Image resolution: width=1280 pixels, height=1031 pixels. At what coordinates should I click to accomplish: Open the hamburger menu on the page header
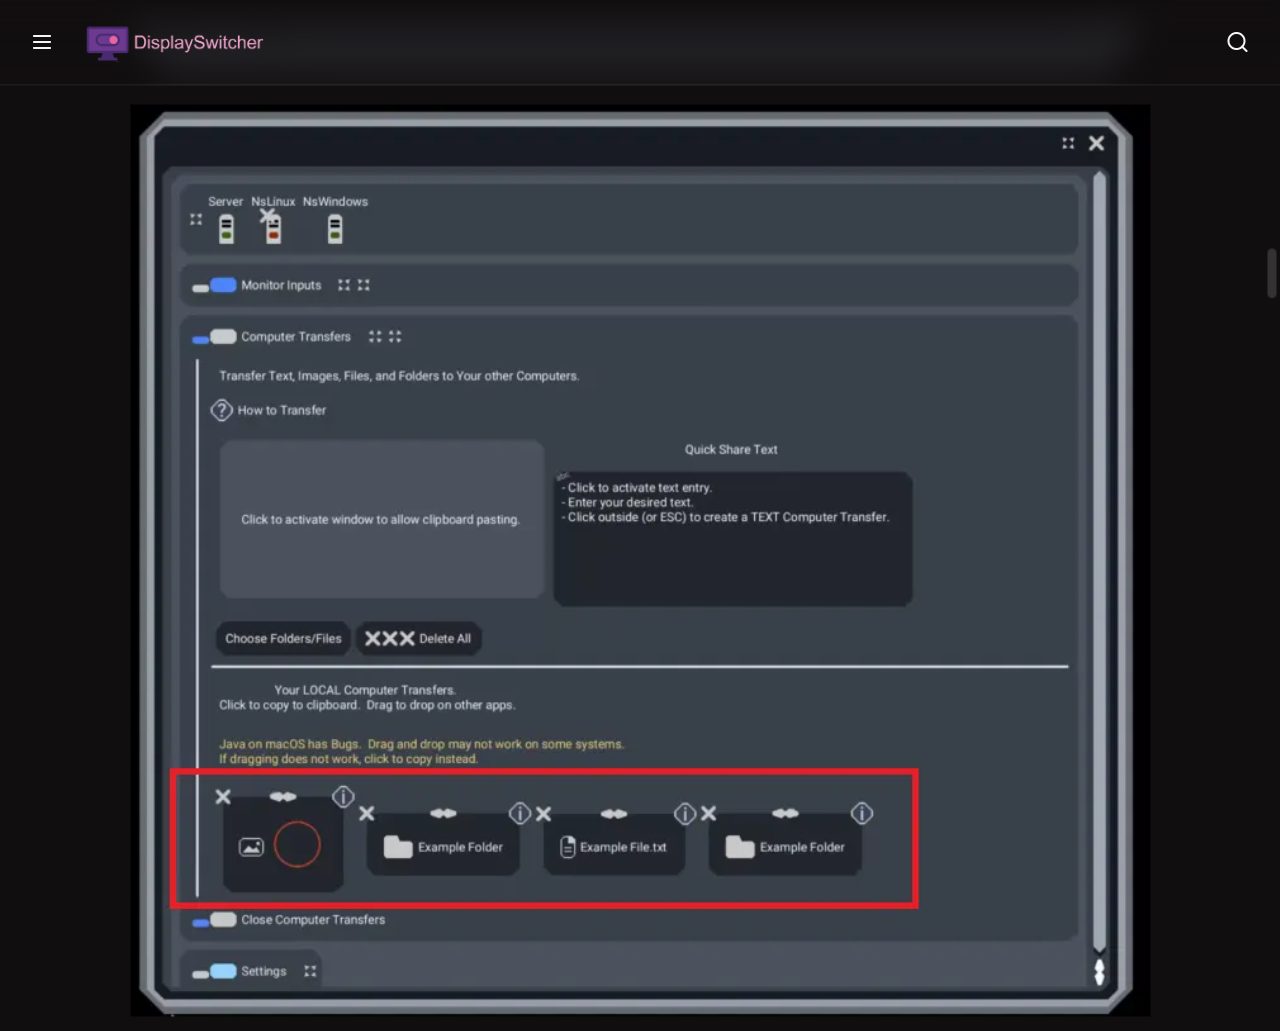pyautogui.click(x=42, y=42)
